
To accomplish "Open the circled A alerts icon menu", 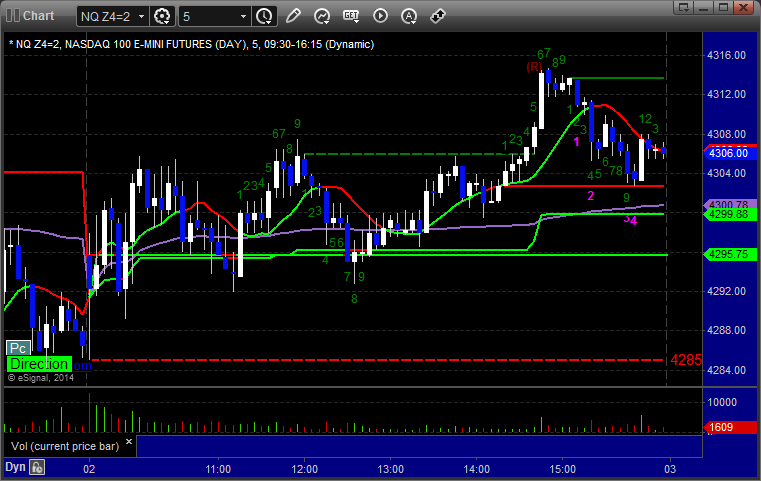I will coord(409,16).
